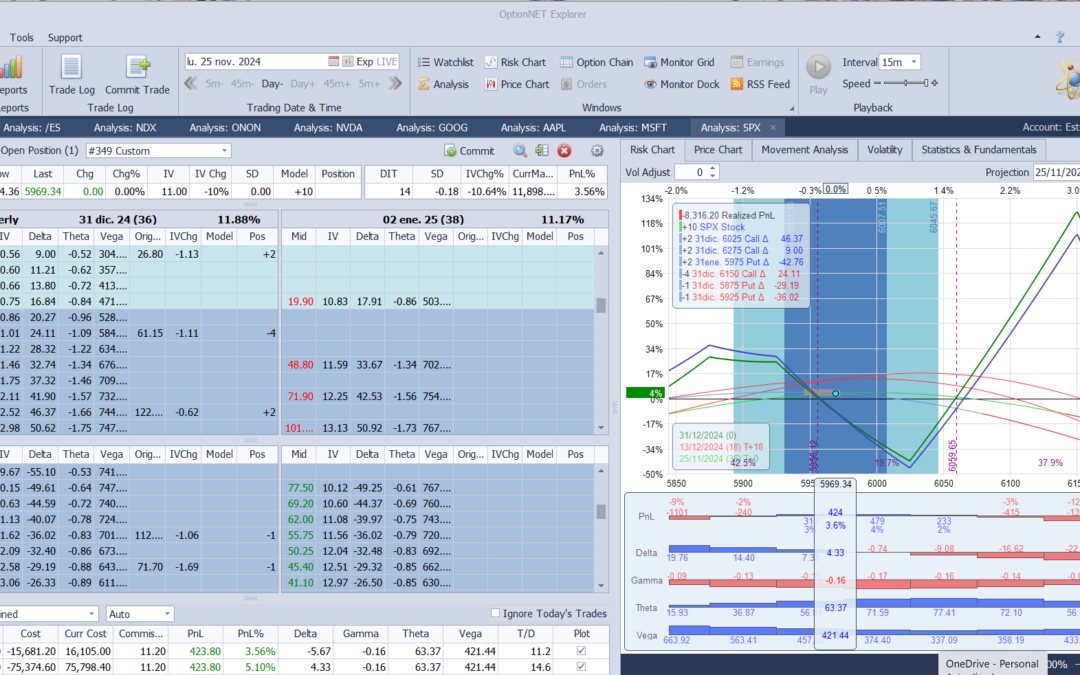Decrease playback speed with minus icon
1080x675 pixels.
877,83
